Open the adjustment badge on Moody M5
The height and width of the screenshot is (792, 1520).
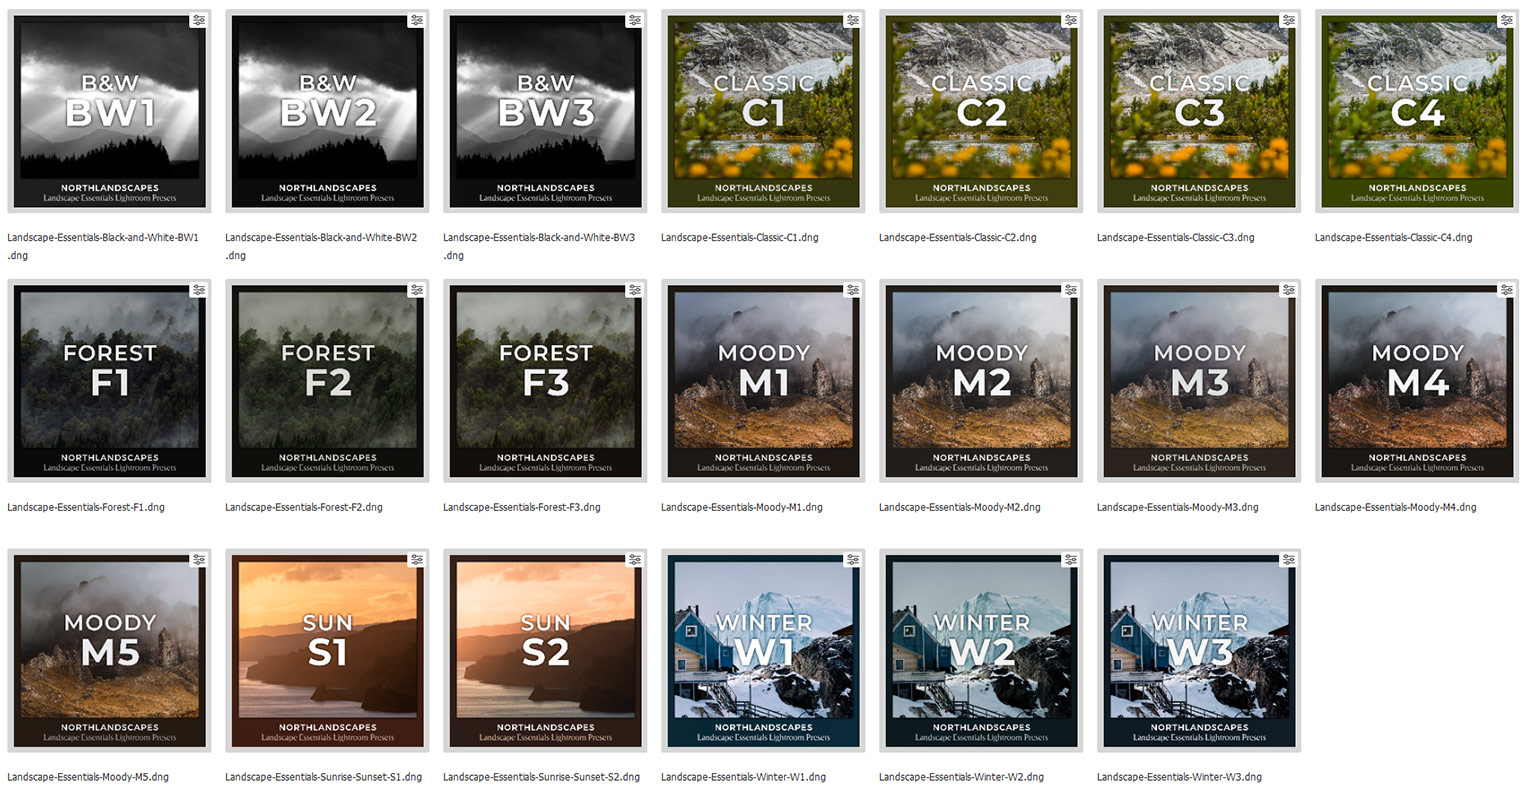(x=199, y=559)
